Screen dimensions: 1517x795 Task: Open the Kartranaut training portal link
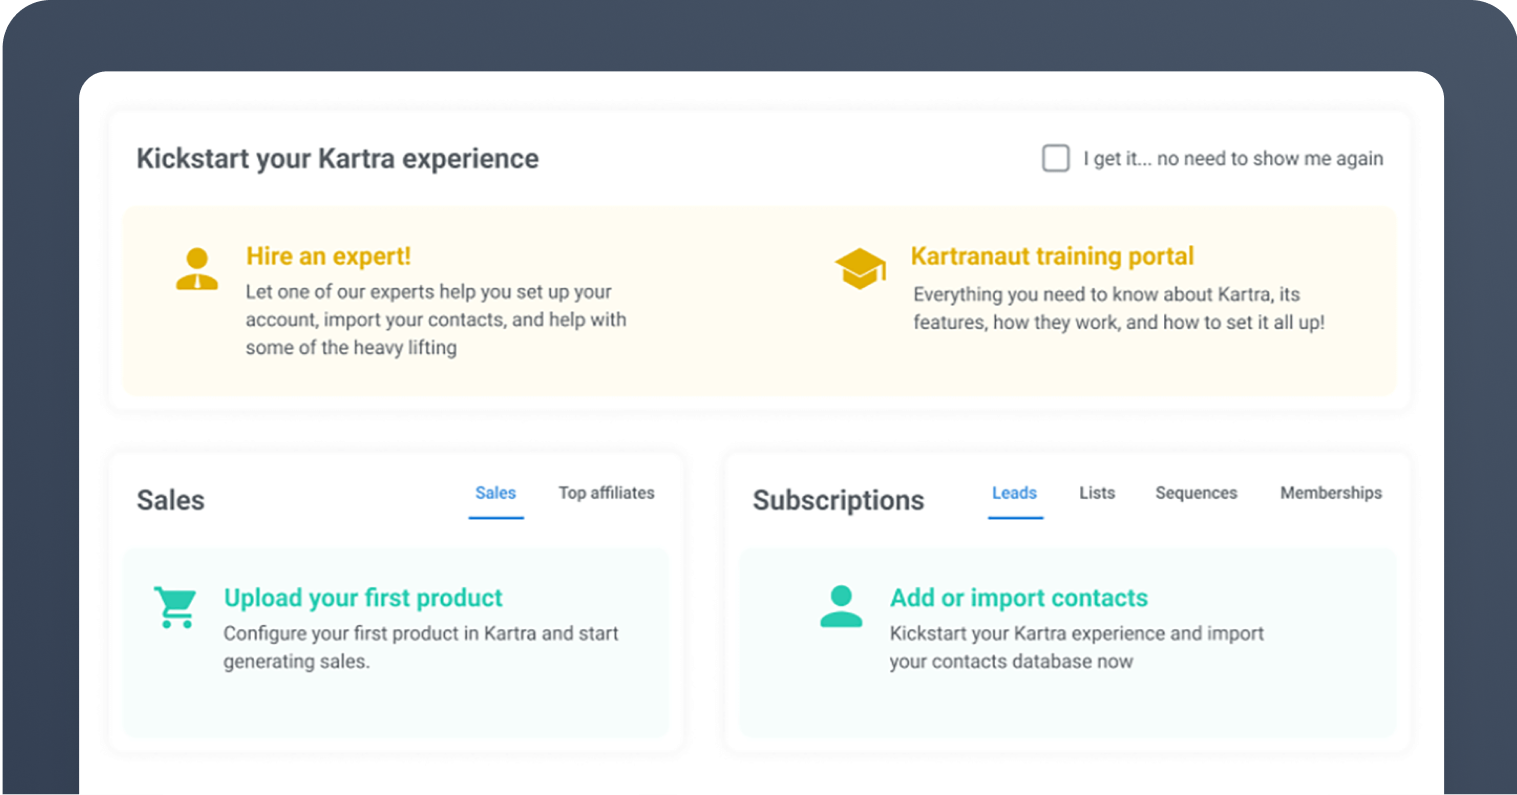coord(1052,256)
